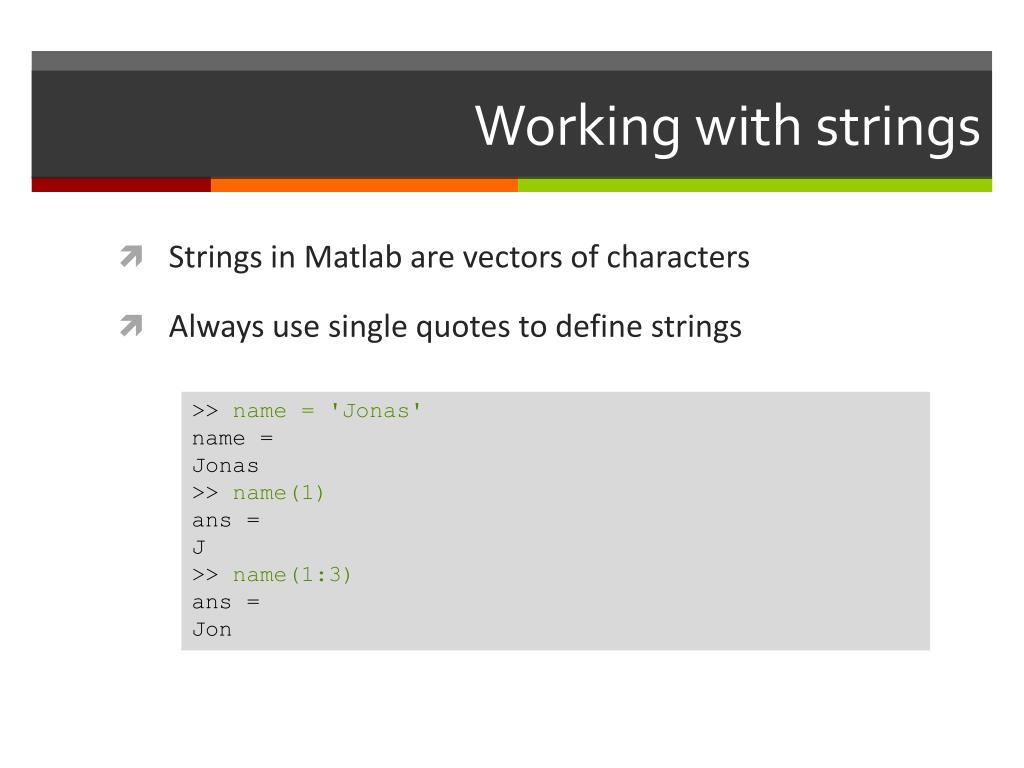The image size is (1024, 768).
Task: Click the arrow bullet beside "Strings in Matlab"
Action: pos(130,258)
